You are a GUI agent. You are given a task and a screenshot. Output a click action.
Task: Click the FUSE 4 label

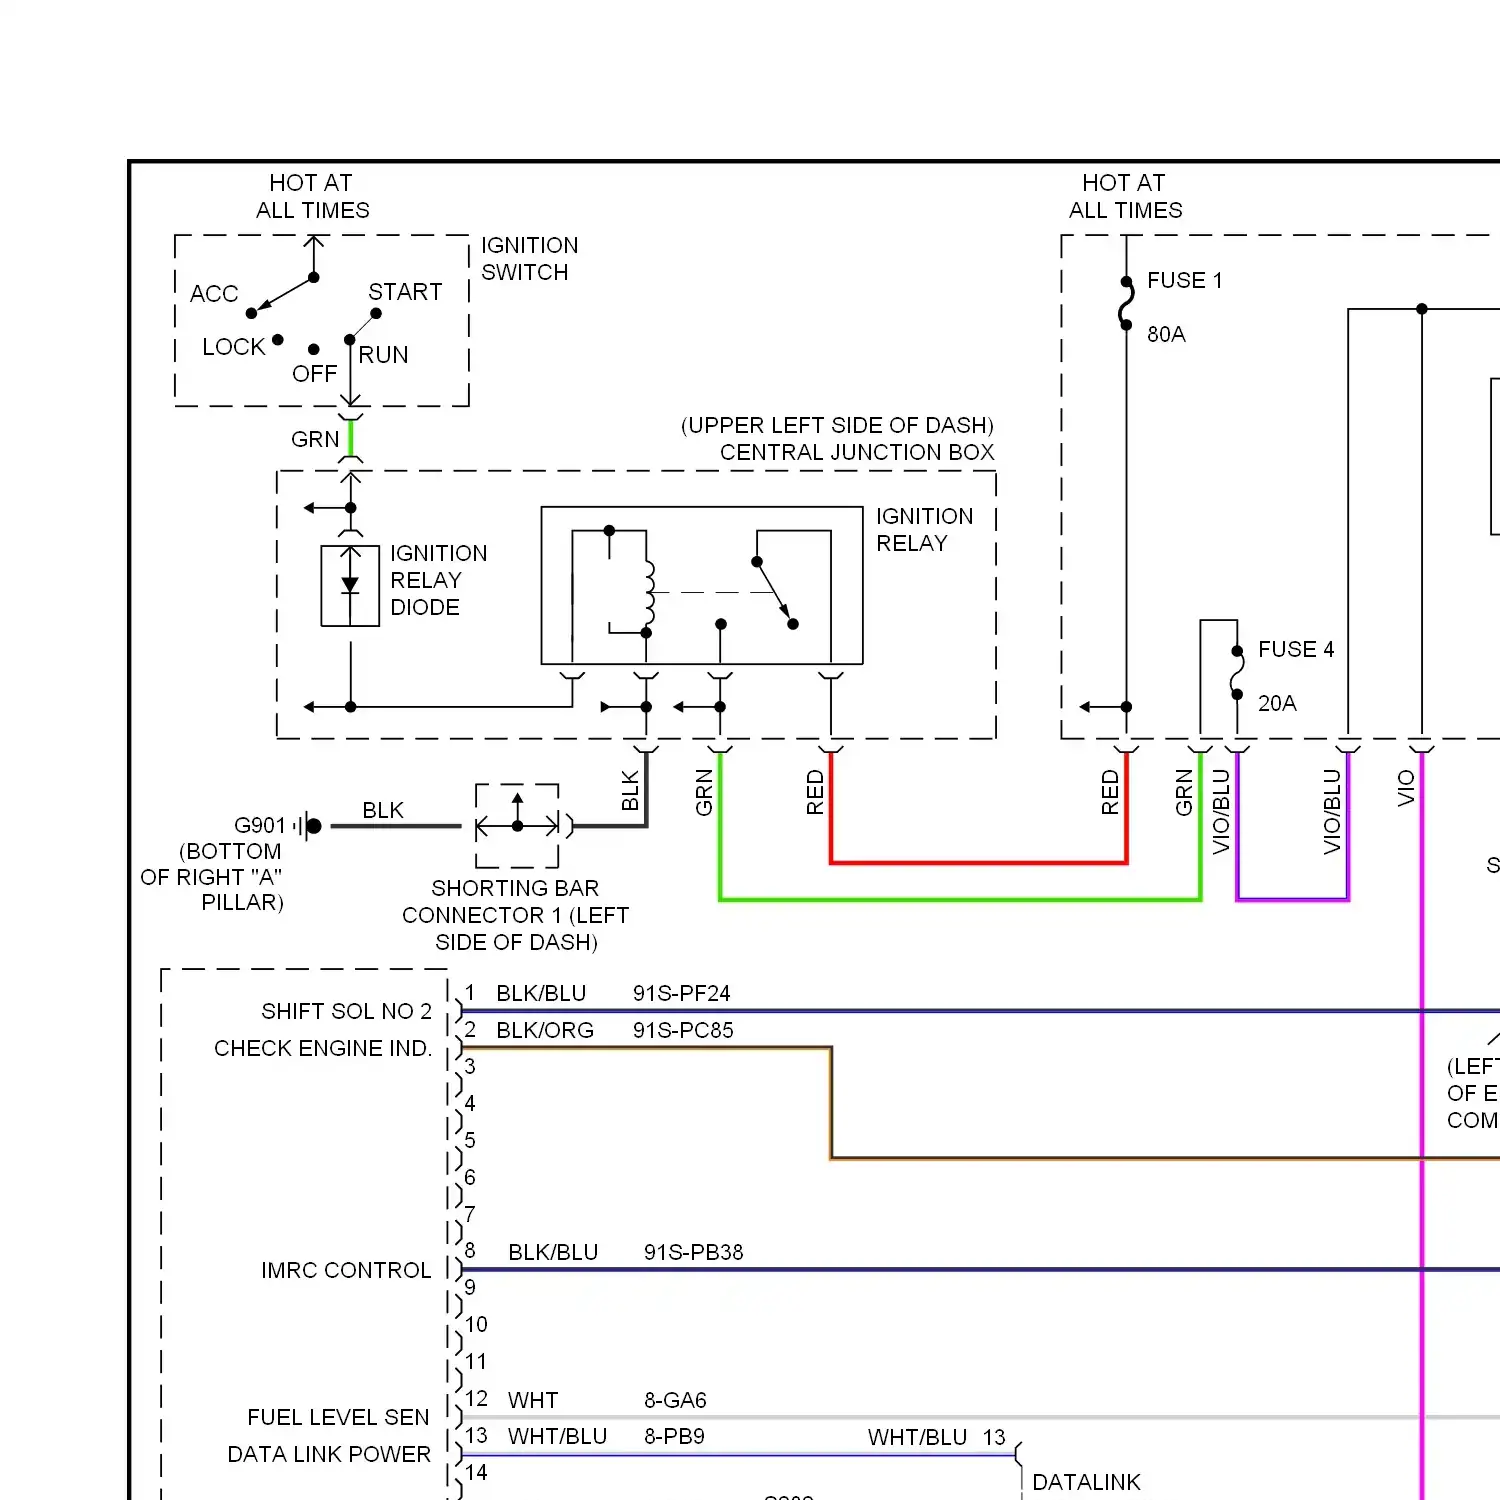tap(1296, 649)
